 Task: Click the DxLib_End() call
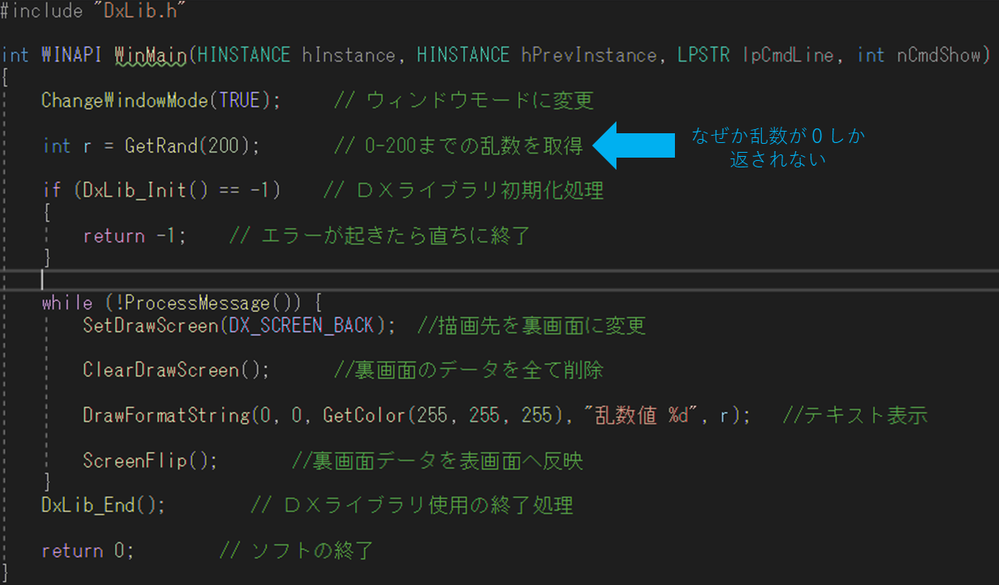click(103, 505)
